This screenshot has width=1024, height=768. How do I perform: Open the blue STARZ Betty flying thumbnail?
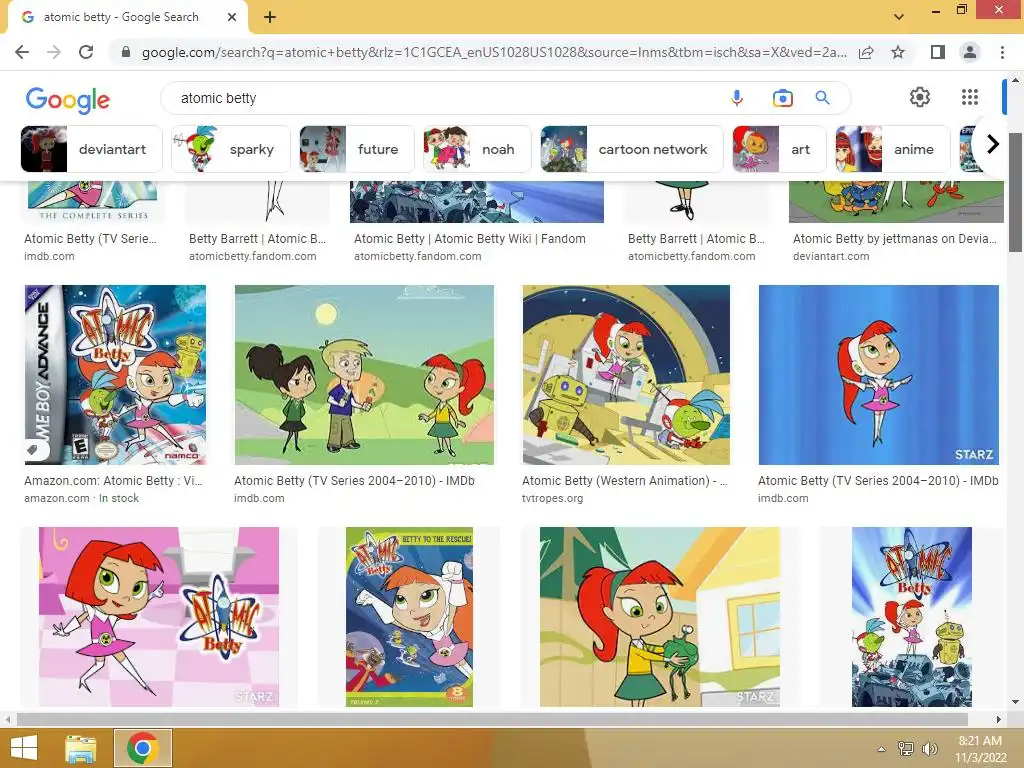tap(879, 375)
